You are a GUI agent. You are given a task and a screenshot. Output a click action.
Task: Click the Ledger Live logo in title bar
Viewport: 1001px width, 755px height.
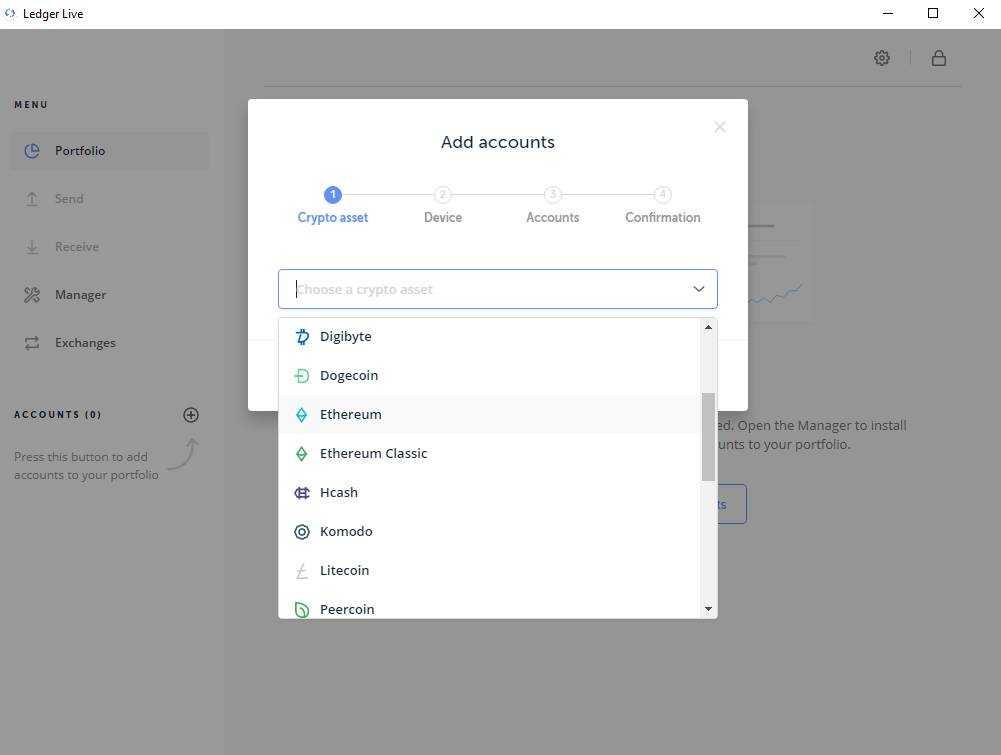(10, 13)
